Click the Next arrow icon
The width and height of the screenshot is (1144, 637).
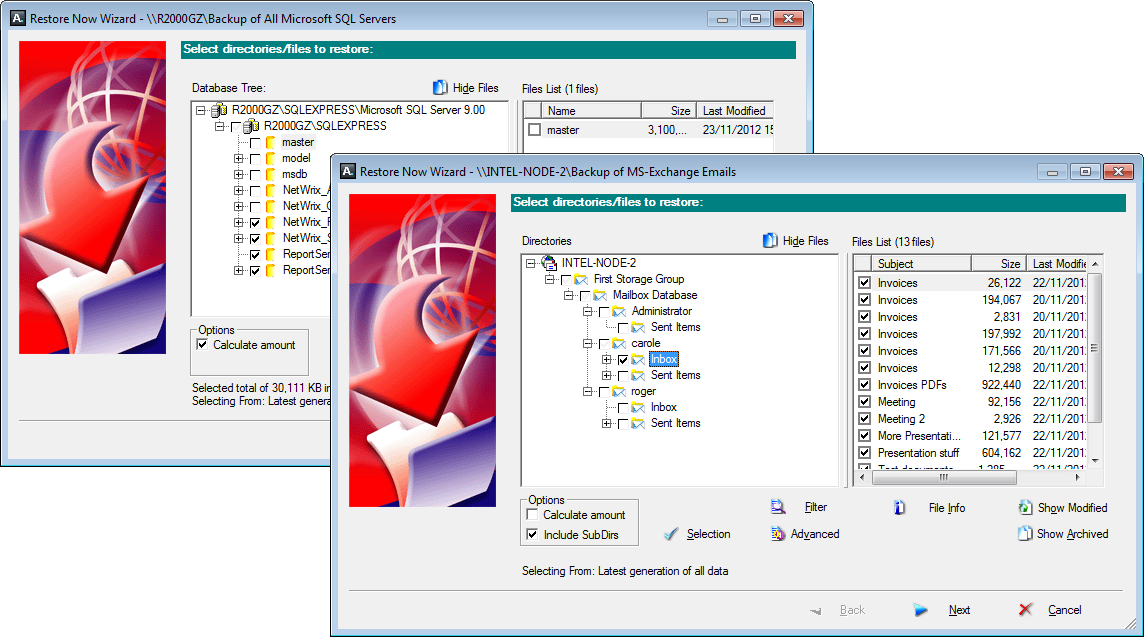click(x=921, y=610)
